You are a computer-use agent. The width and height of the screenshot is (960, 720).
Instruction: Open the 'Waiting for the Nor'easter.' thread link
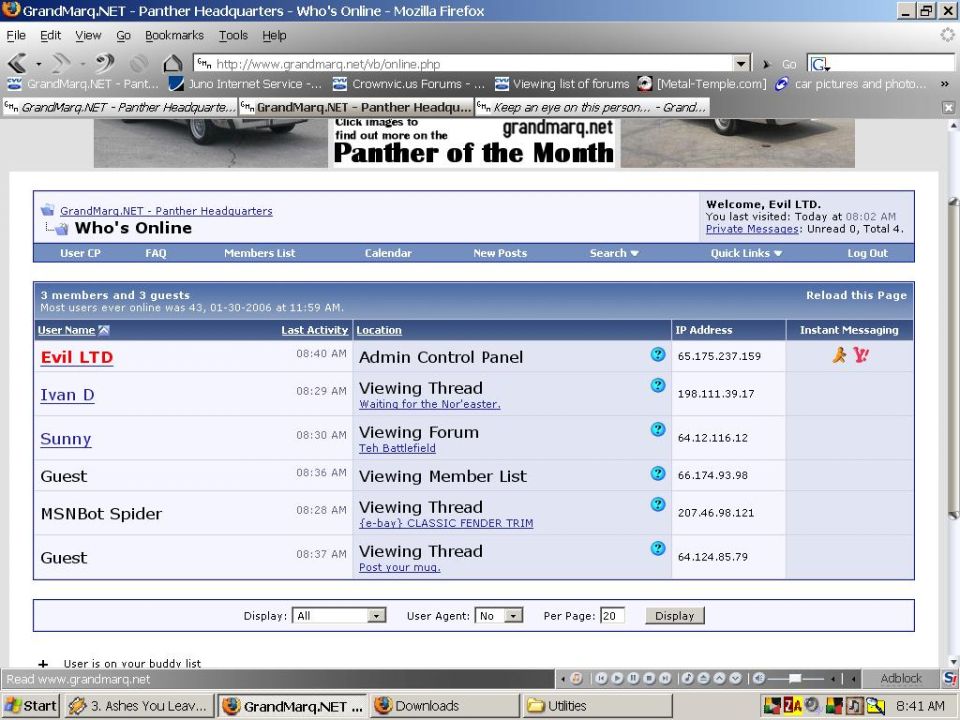430,404
